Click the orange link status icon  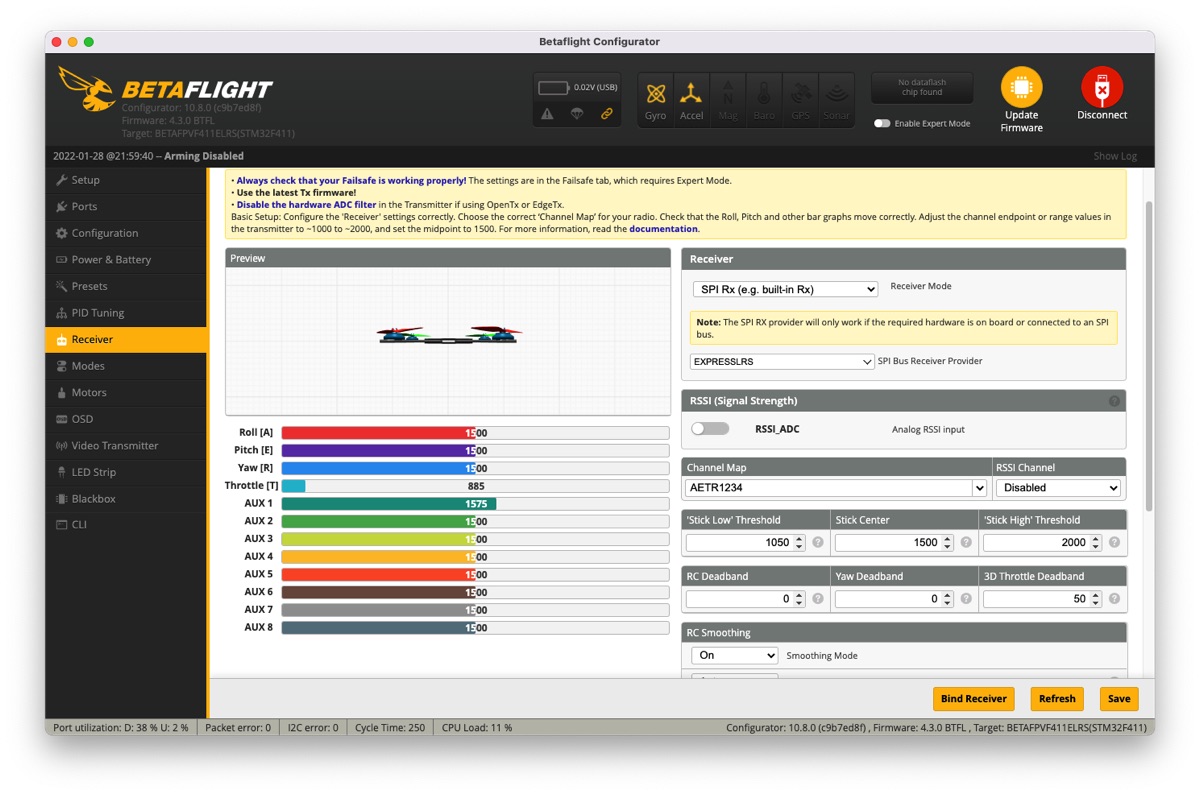tap(606, 114)
